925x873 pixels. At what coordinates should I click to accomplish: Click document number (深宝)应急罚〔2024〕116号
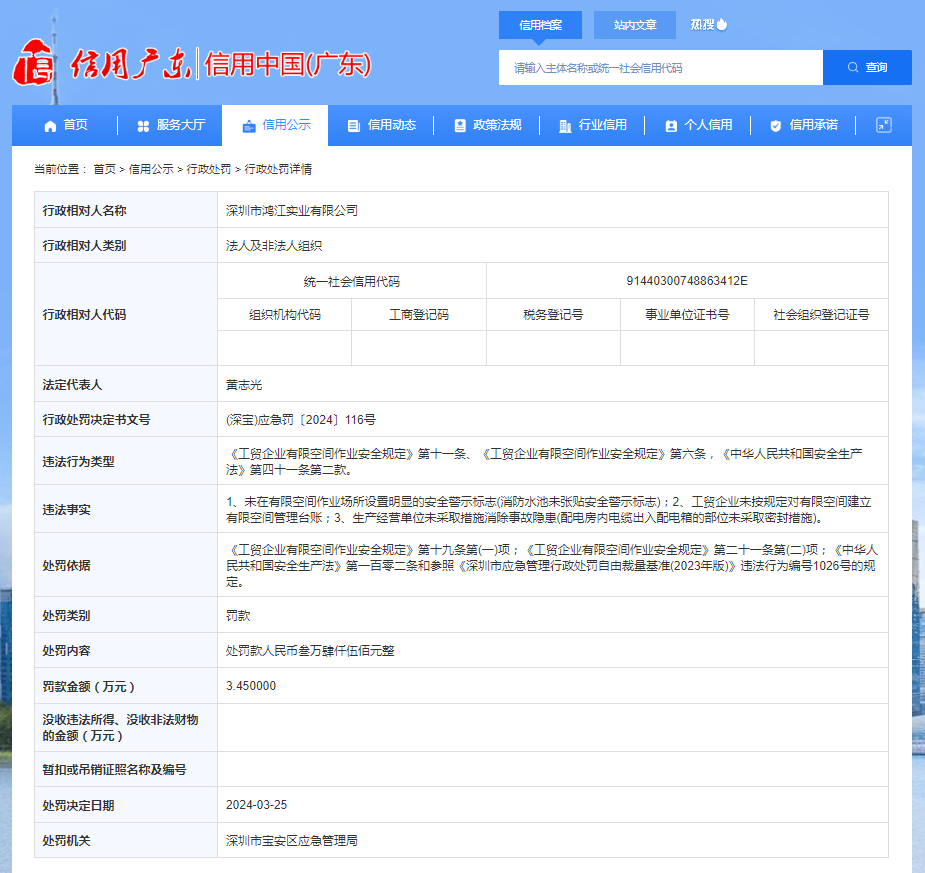[x=300, y=420]
